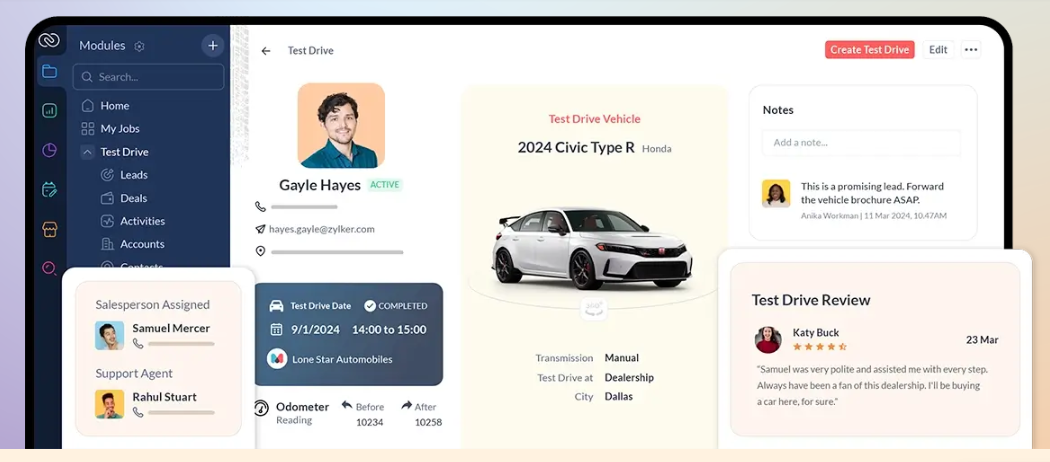Click Samuel Mercer avatar
The width and height of the screenshot is (1050, 462).
pos(109,335)
